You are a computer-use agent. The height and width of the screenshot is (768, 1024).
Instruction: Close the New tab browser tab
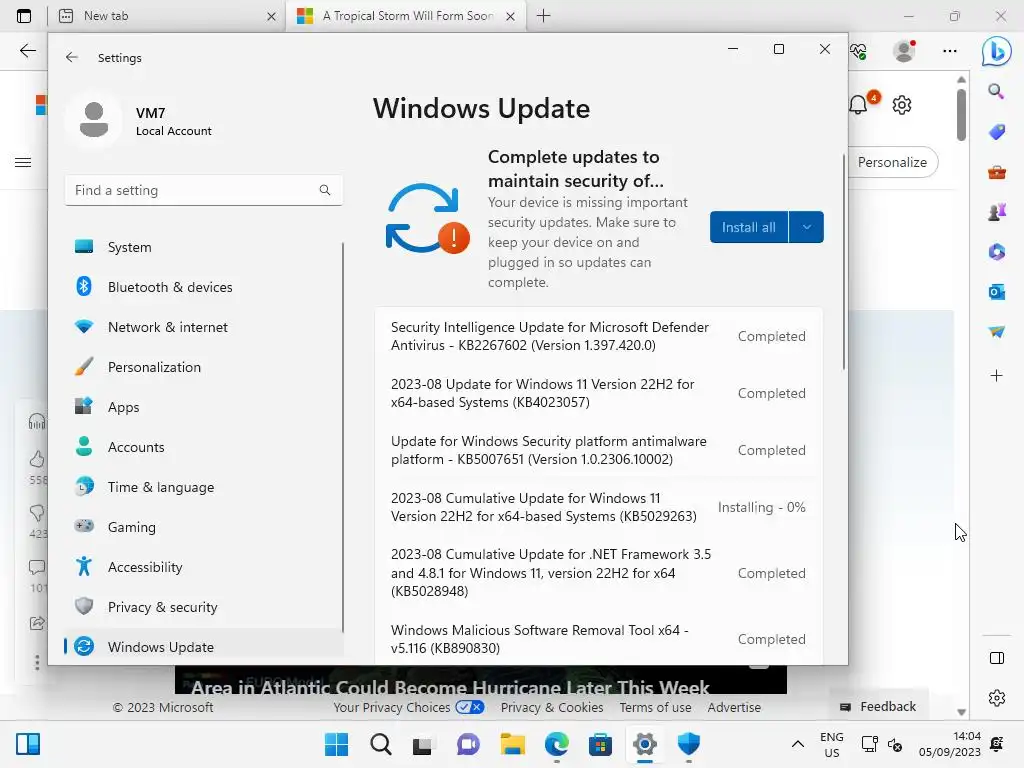271,16
